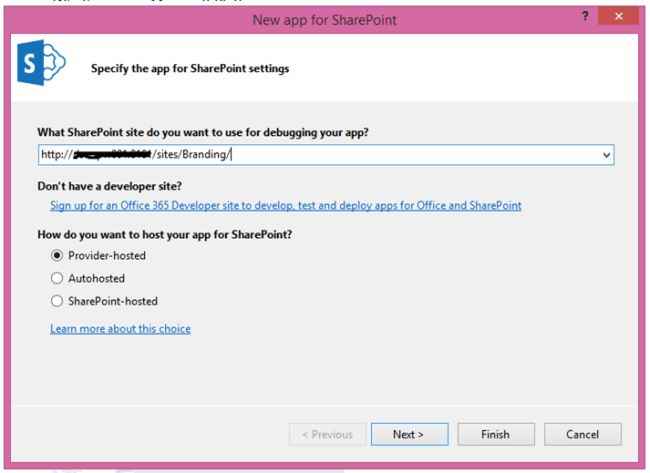
Task: Click the Finish button
Action: (495, 435)
